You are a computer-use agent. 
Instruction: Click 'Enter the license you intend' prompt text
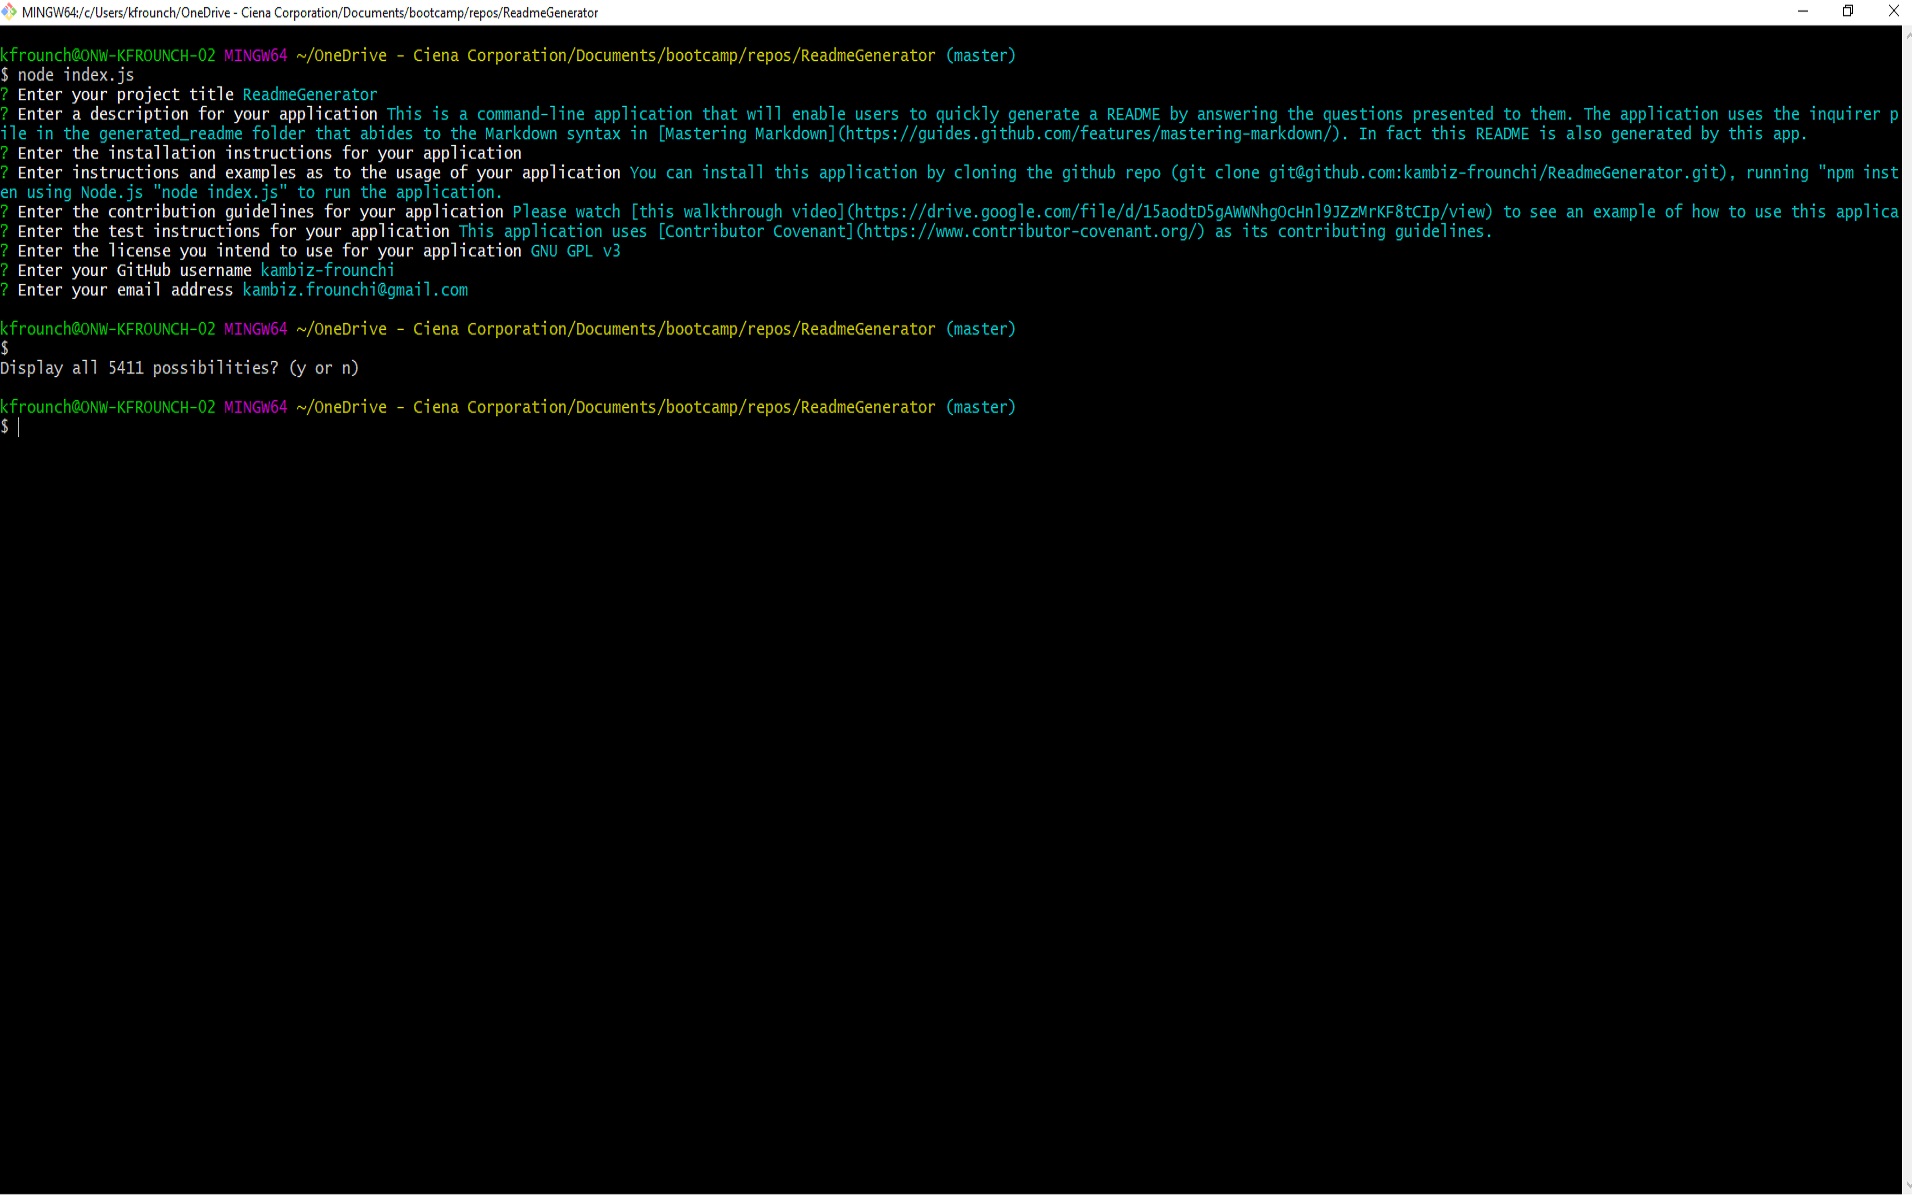[270, 251]
